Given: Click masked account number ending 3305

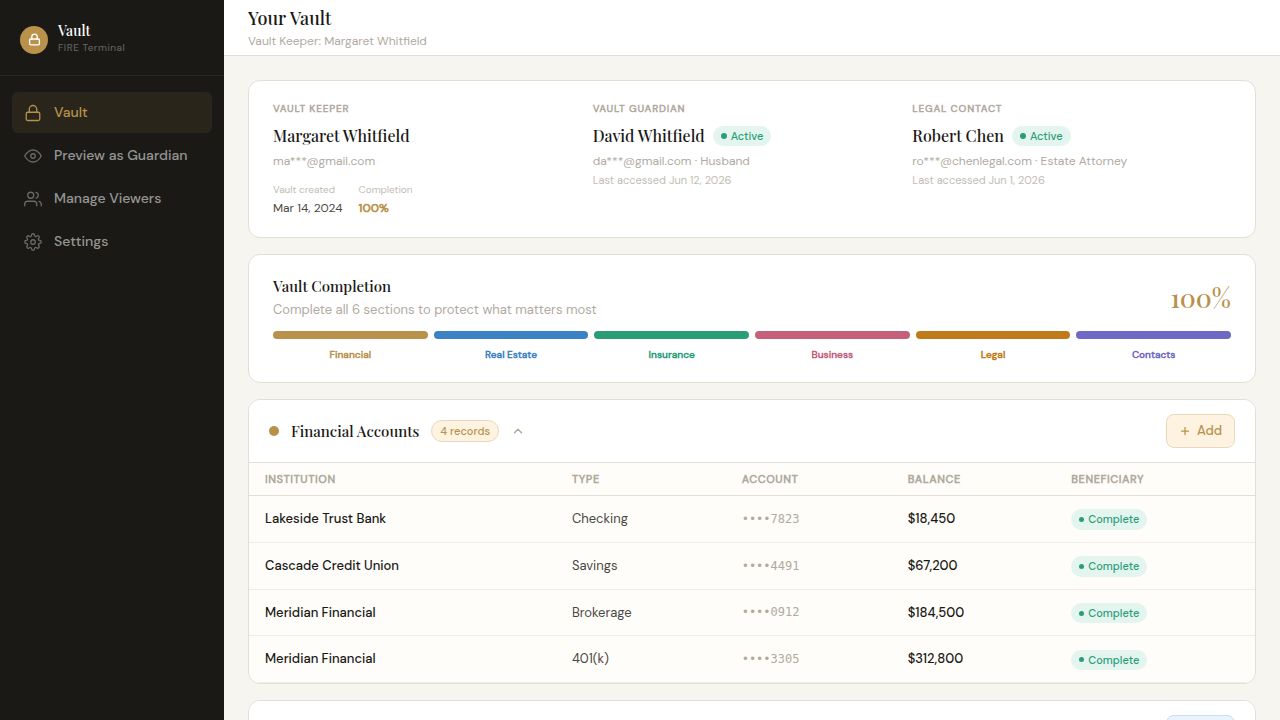Looking at the screenshot, I should (770, 659).
